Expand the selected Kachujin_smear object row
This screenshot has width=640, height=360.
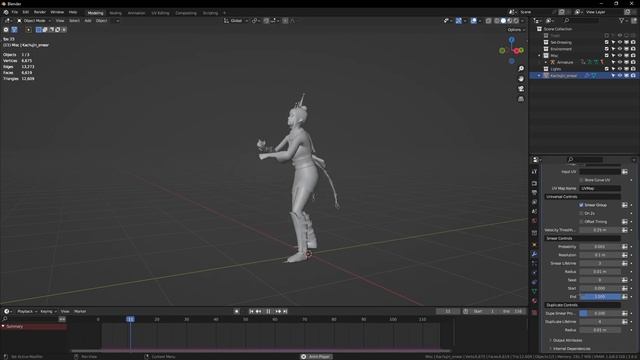click(539, 76)
